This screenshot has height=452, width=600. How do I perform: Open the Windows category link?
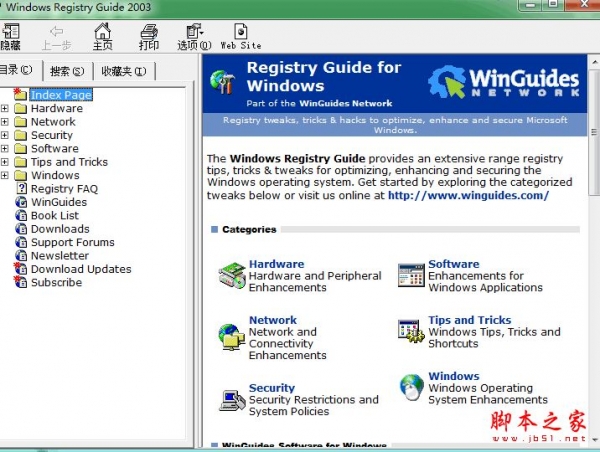pos(454,376)
